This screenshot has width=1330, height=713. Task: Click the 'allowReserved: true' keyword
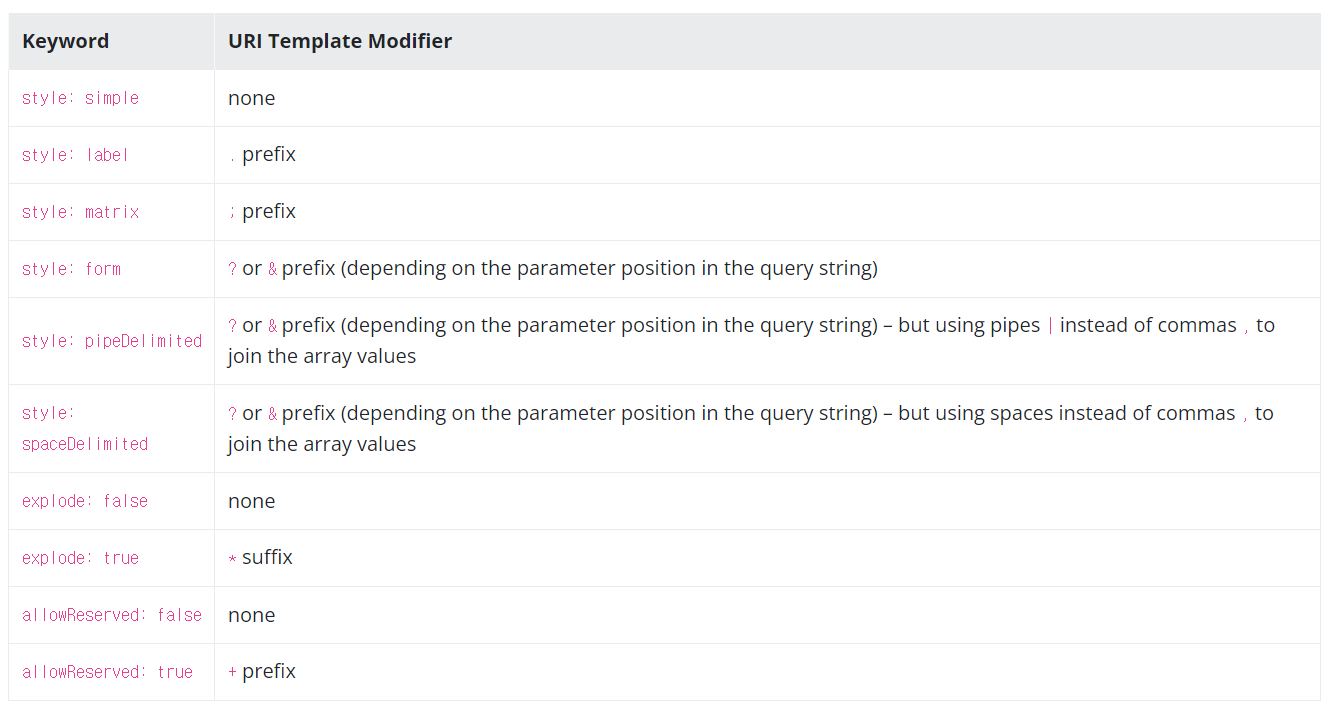[x=107, y=672]
